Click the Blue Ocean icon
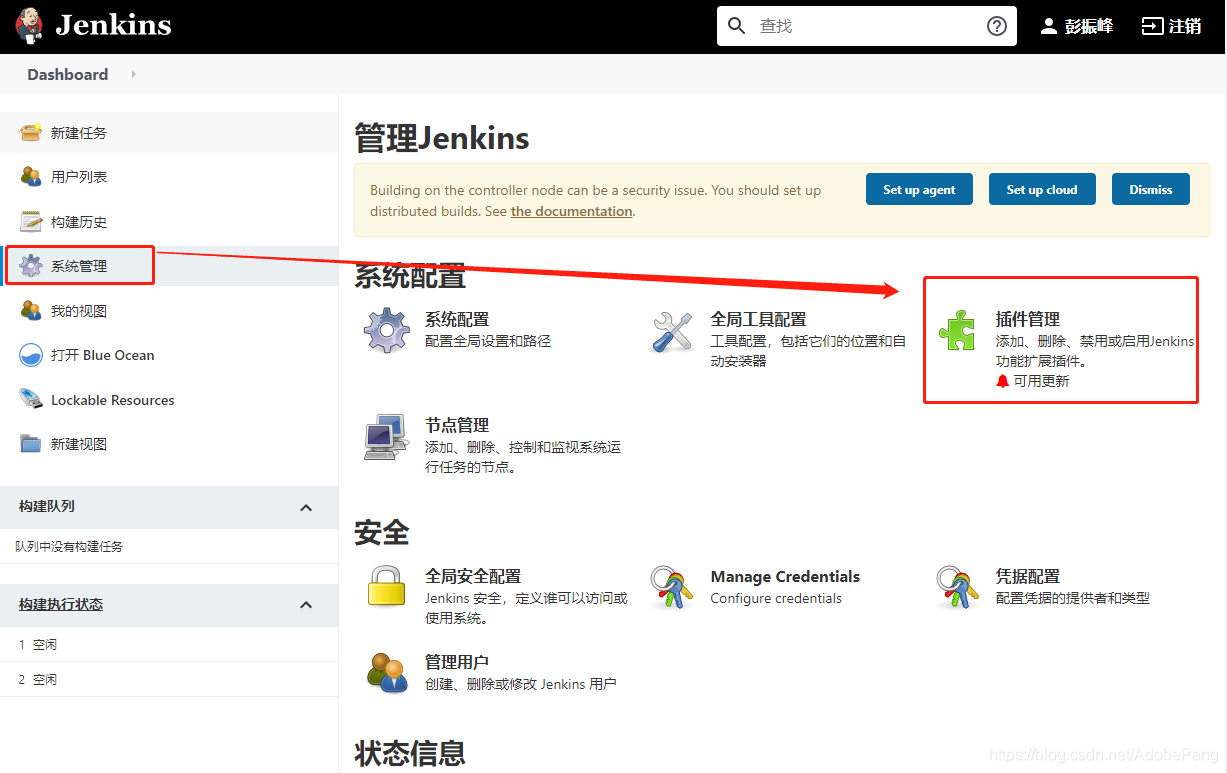The width and height of the screenshot is (1227, 773). [x=31, y=355]
